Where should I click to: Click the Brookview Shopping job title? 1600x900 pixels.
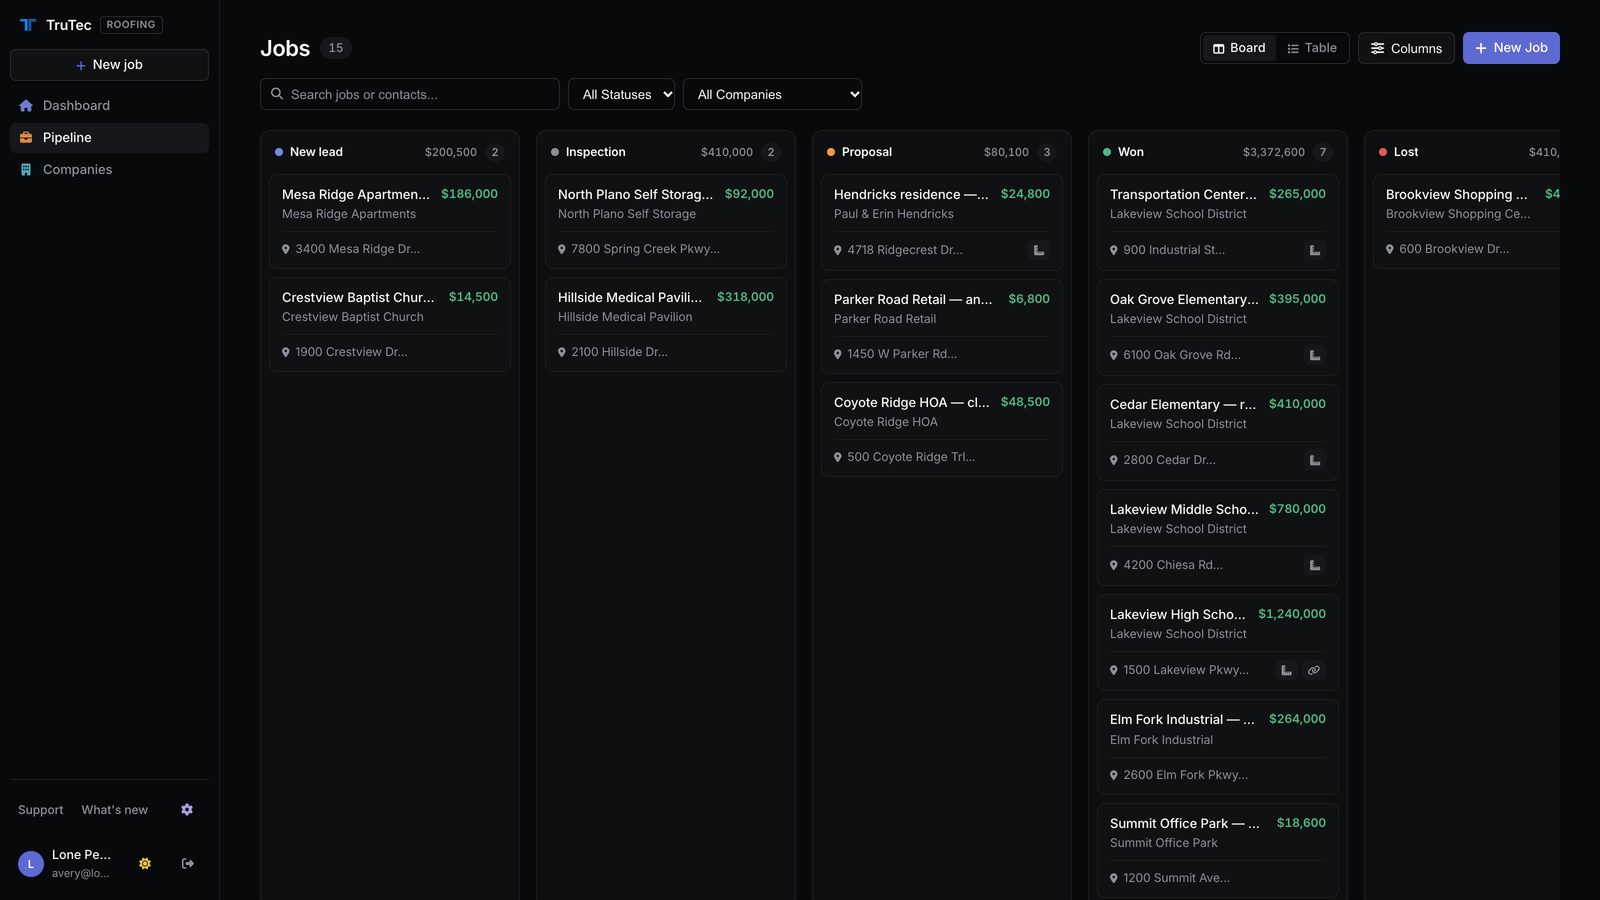point(1456,194)
